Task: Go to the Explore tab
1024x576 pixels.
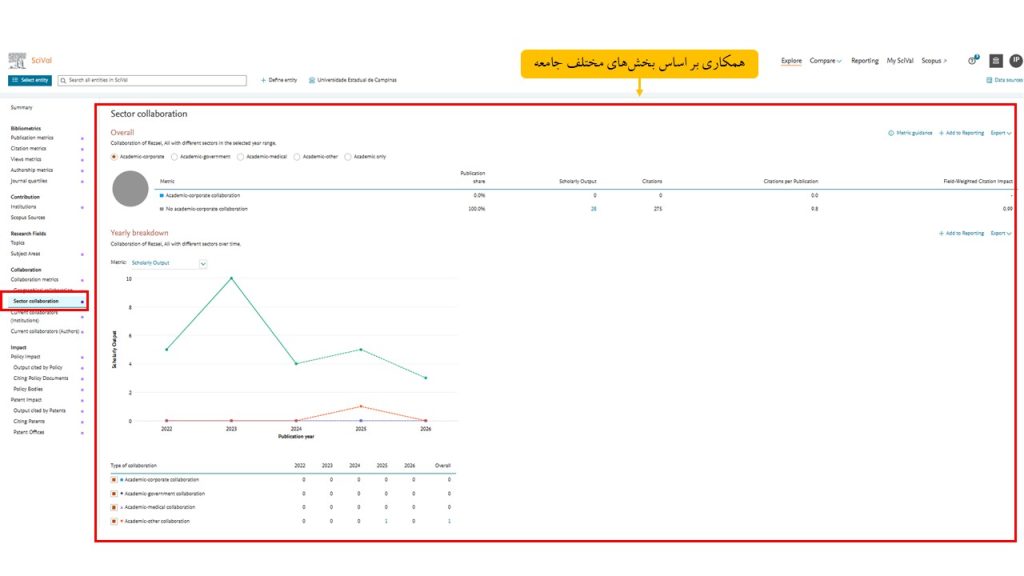Action: pos(791,61)
